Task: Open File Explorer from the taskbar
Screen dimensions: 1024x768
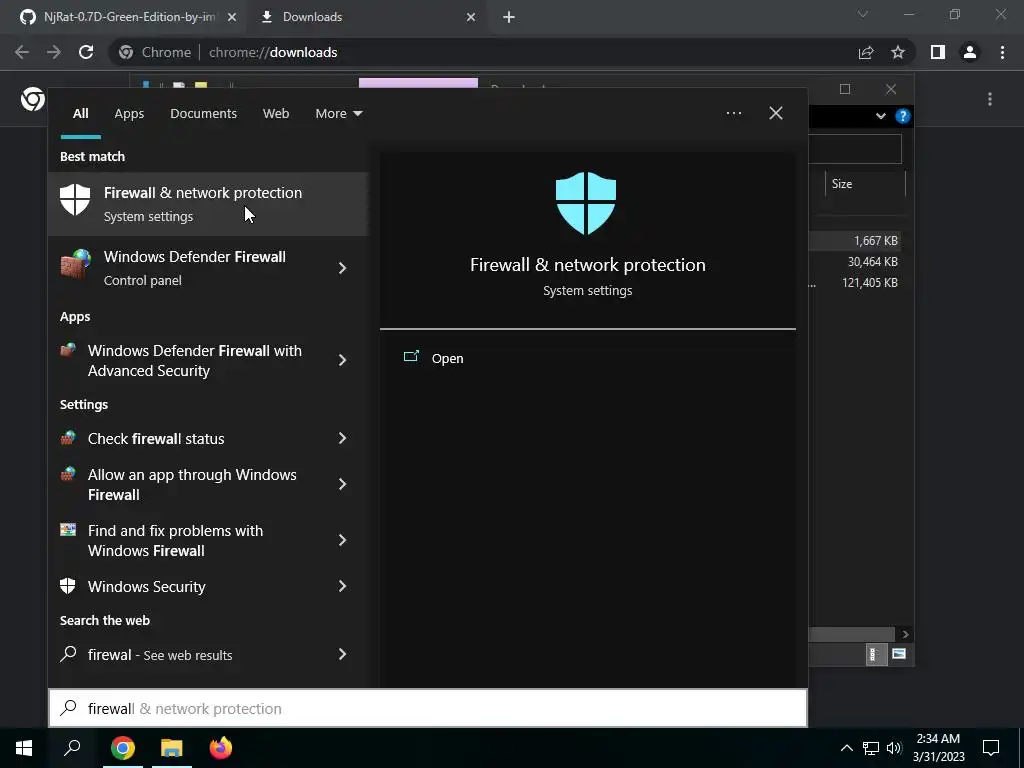Action: [172, 748]
